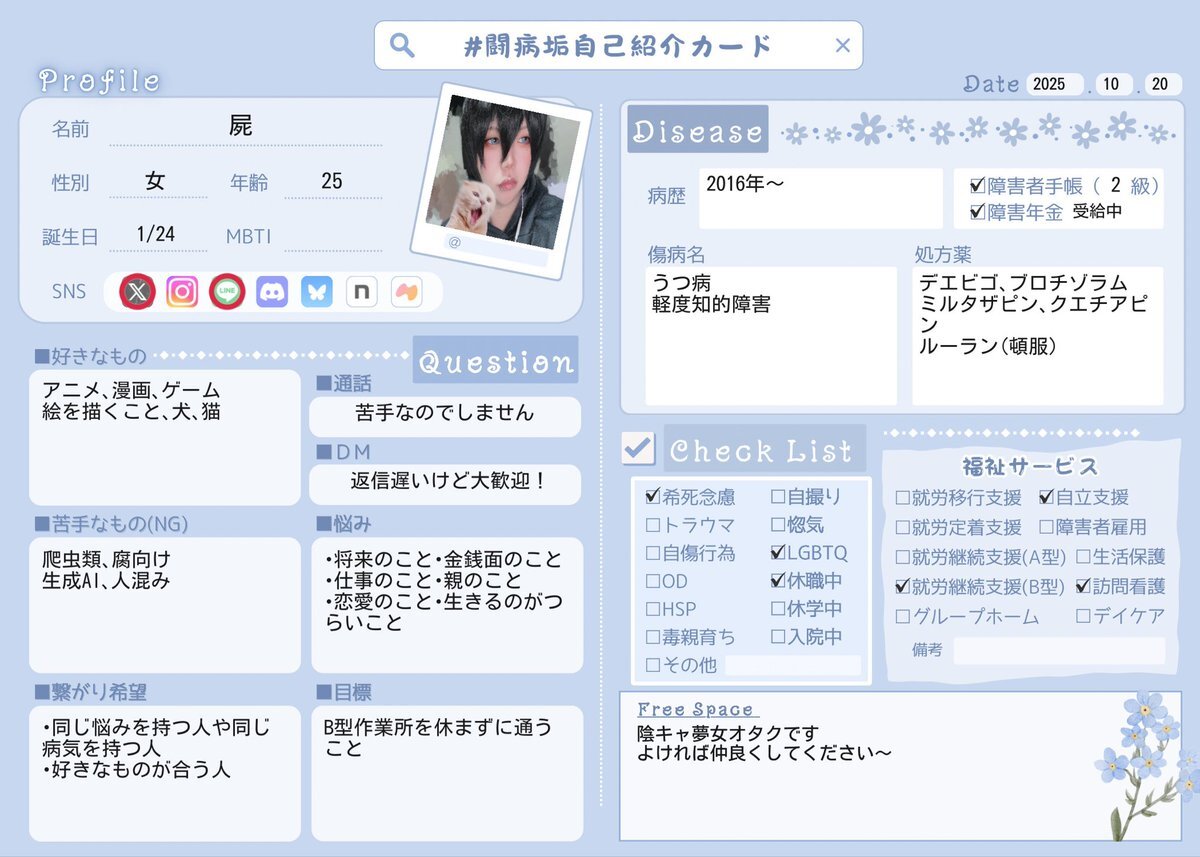
Task: Click the Bluesky butterfly icon
Action: pyautogui.click(x=317, y=292)
